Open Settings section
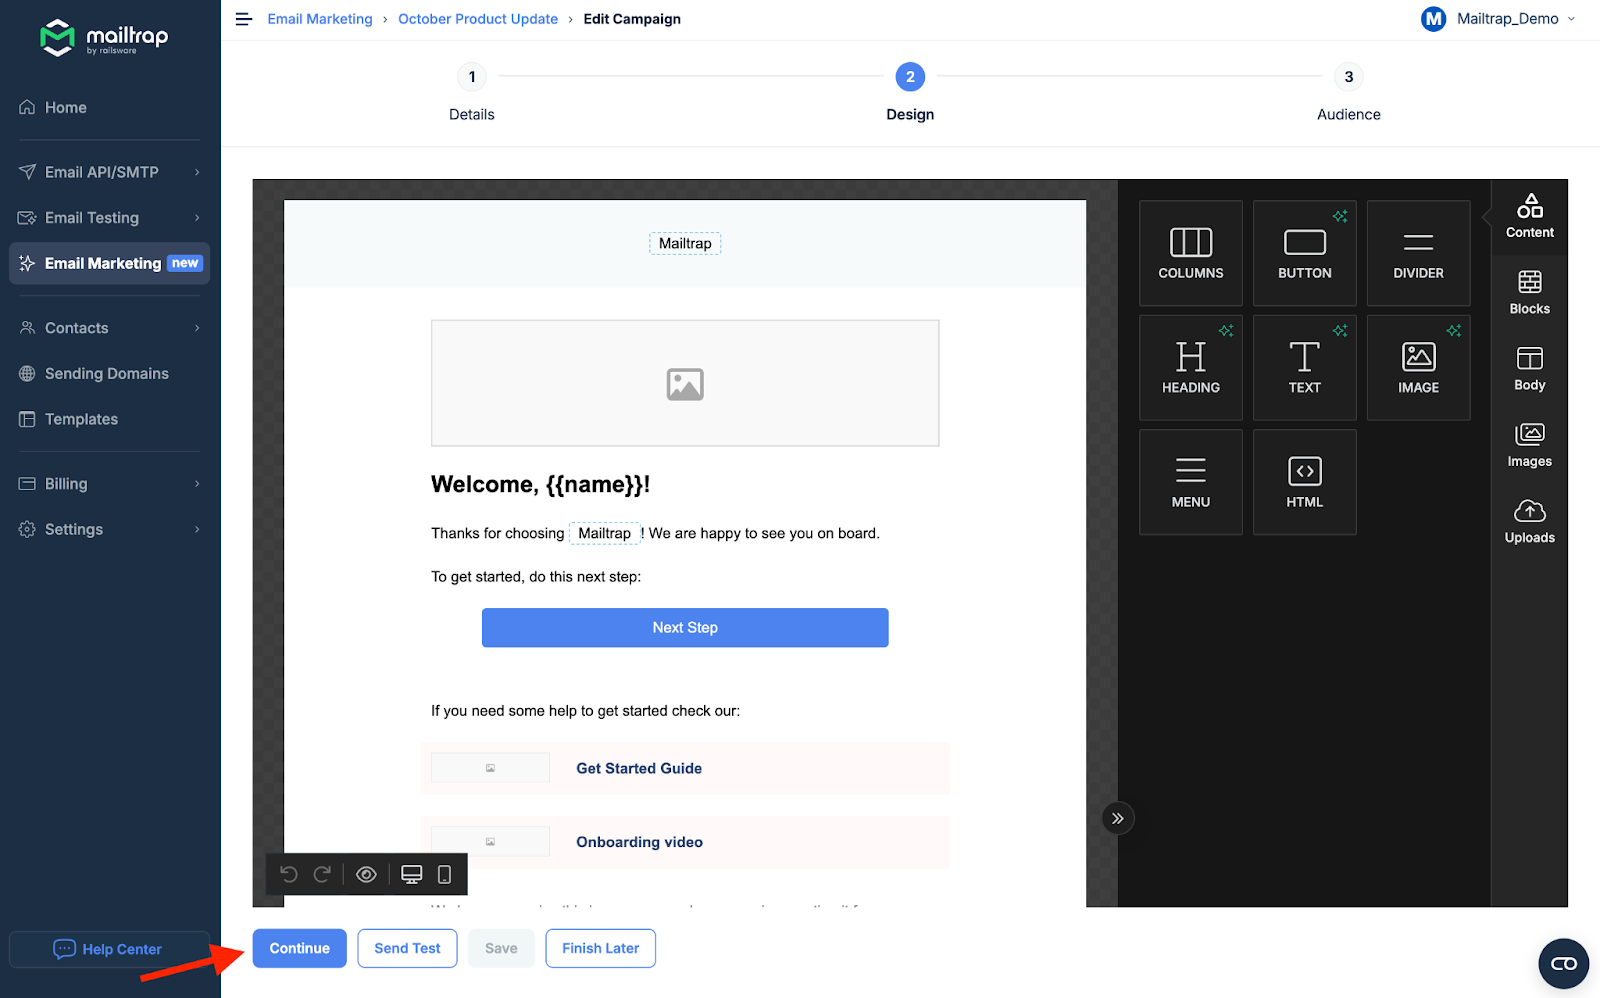 tap(74, 529)
